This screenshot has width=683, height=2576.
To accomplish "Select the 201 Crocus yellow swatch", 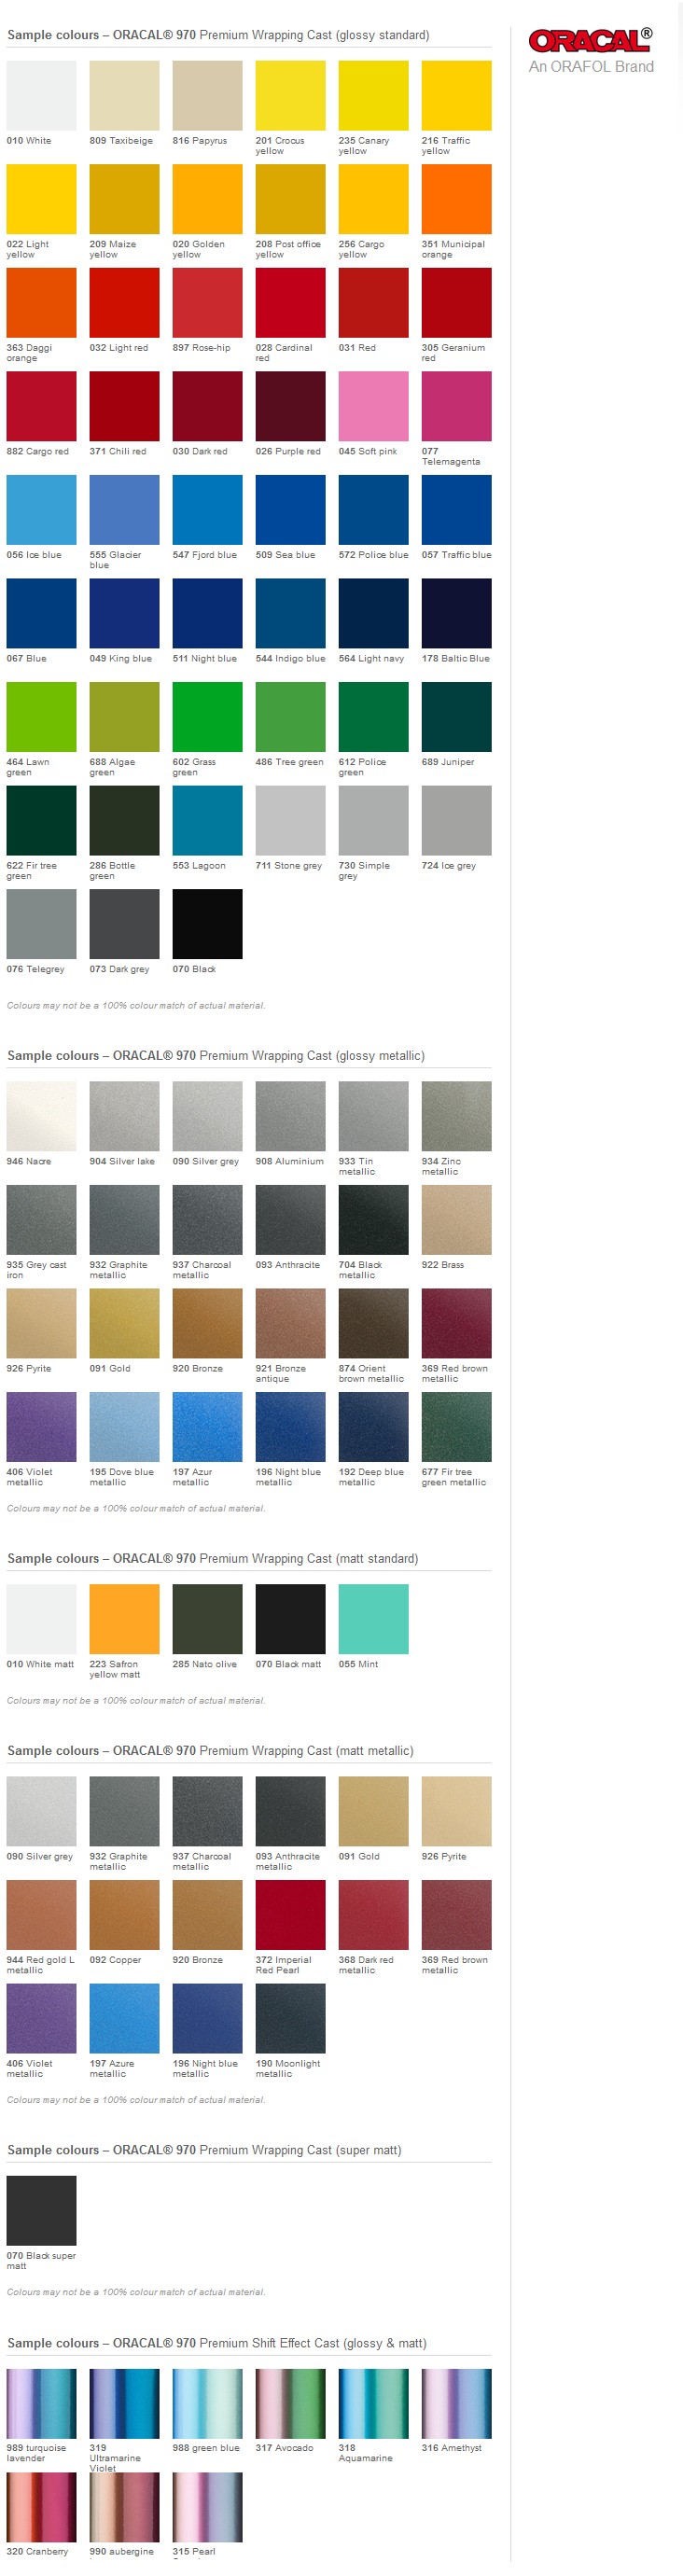I will pos(290,95).
